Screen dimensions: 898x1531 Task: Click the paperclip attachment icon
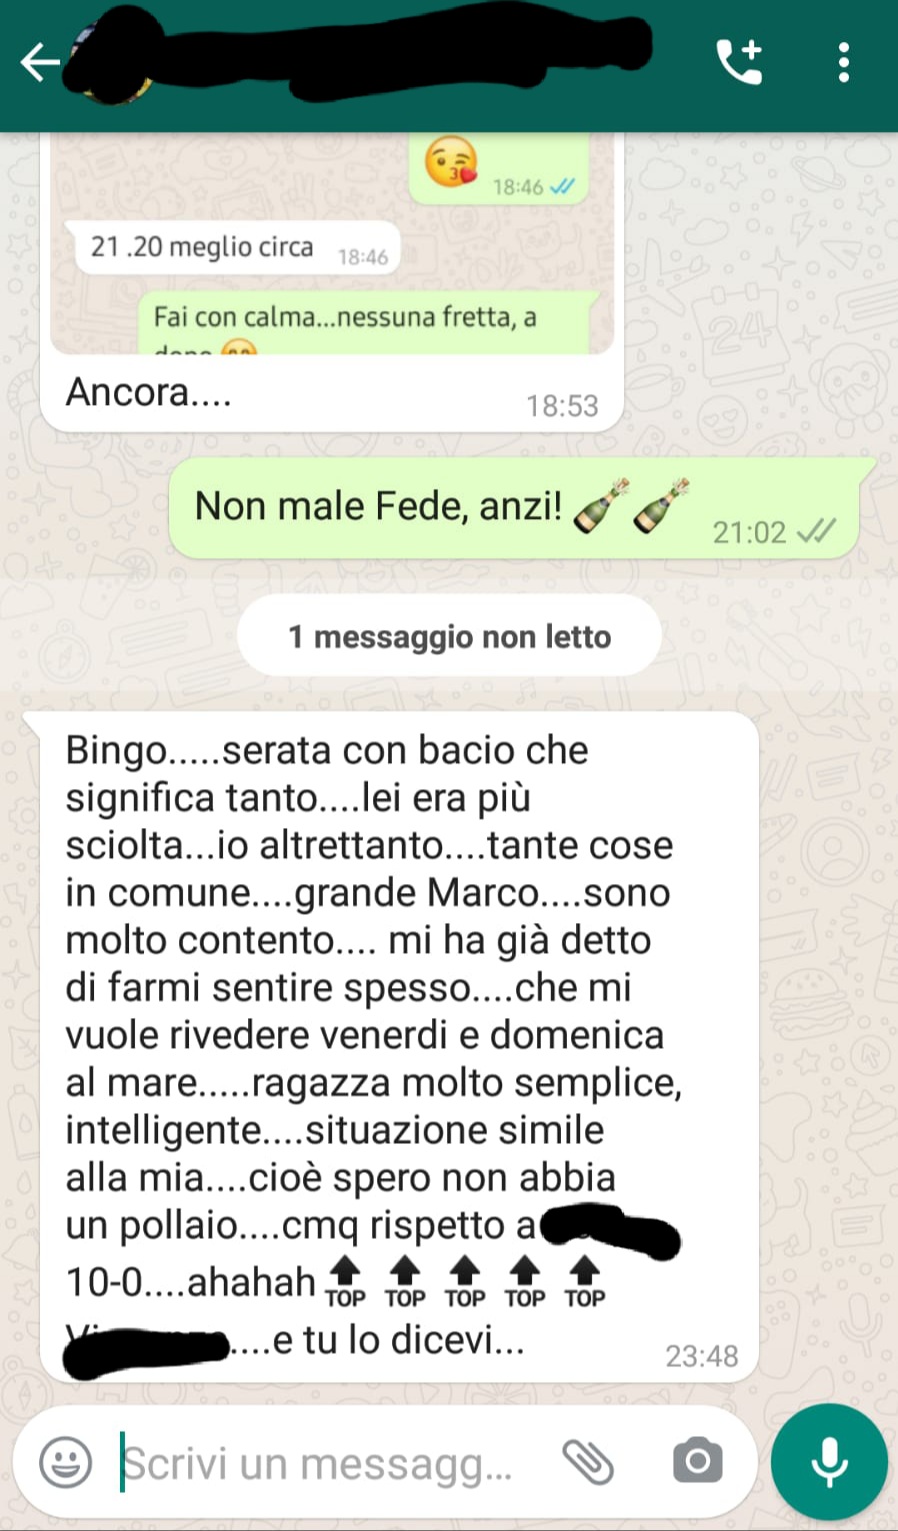tap(588, 1462)
